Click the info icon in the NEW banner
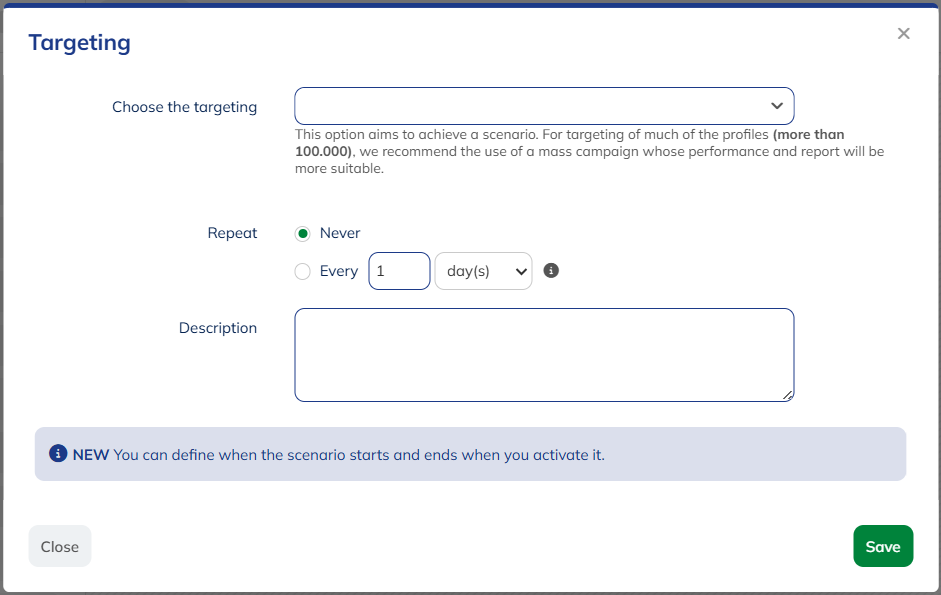This screenshot has height=595, width=941. click(59, 453)
